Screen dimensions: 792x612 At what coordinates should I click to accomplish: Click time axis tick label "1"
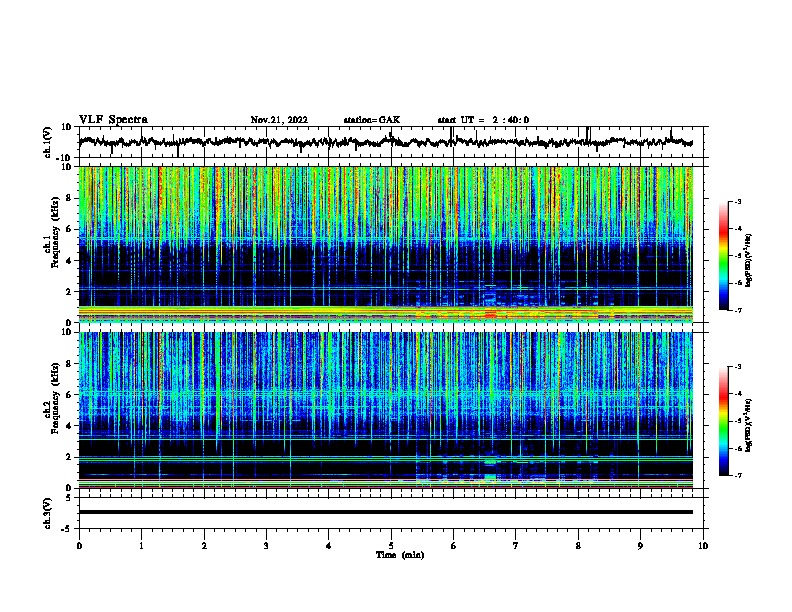(x=141, y=546)
